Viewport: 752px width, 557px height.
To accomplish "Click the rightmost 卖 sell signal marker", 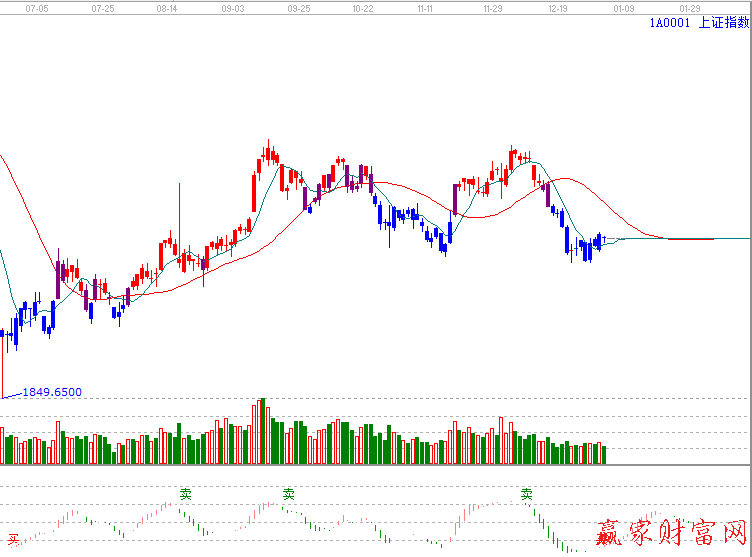I will coord(526,493).
